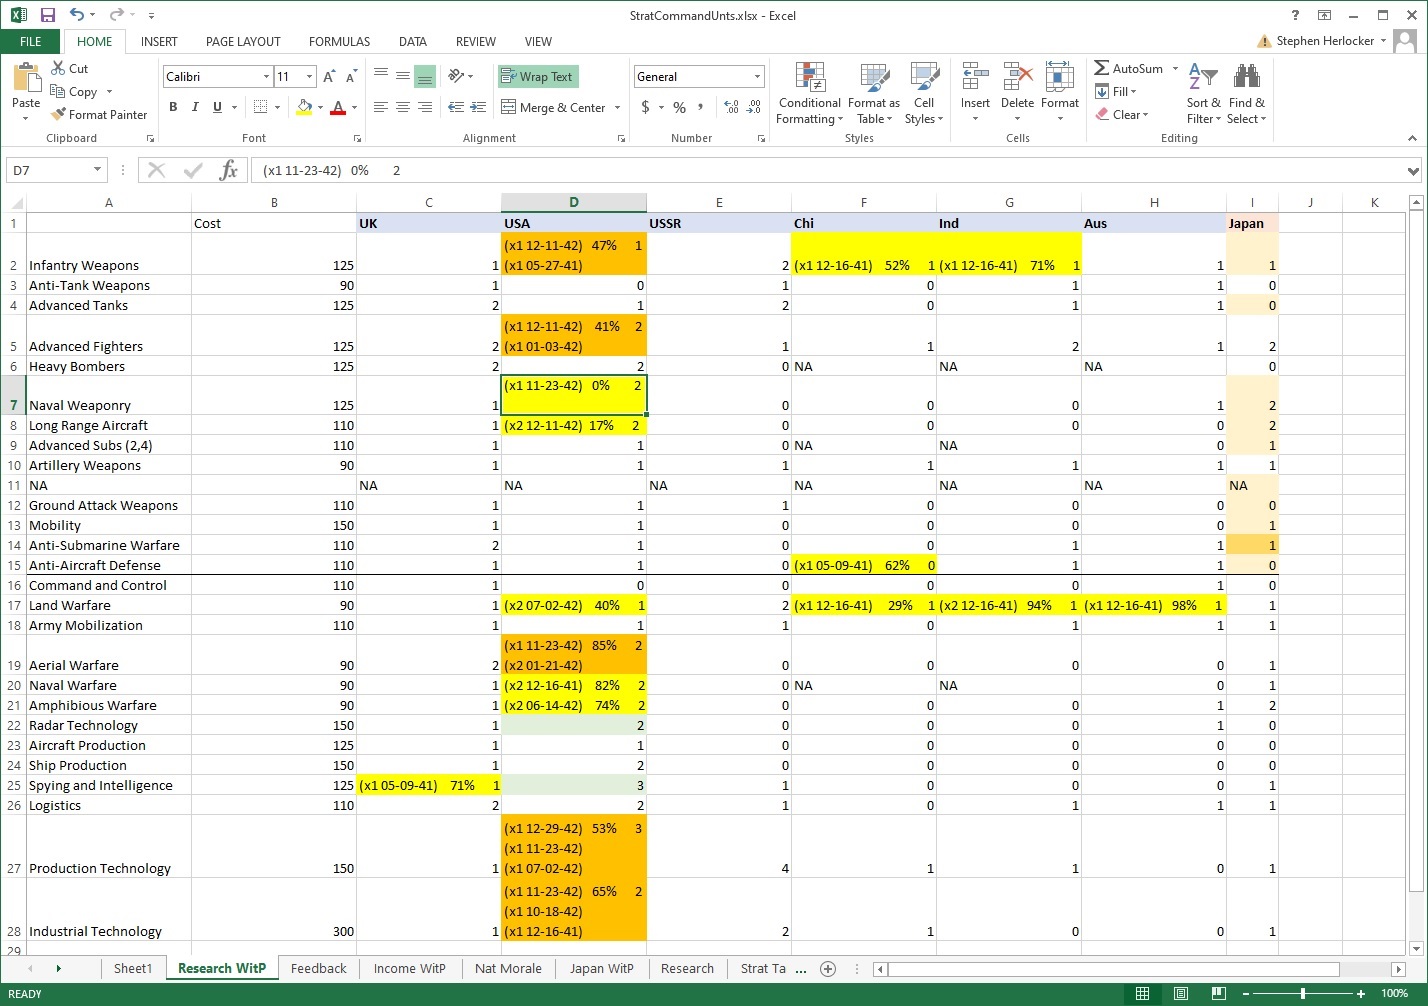Click the zoom slider in status bar
The width and height of the screenshot is (1428, 1006).
point(1303,994)
